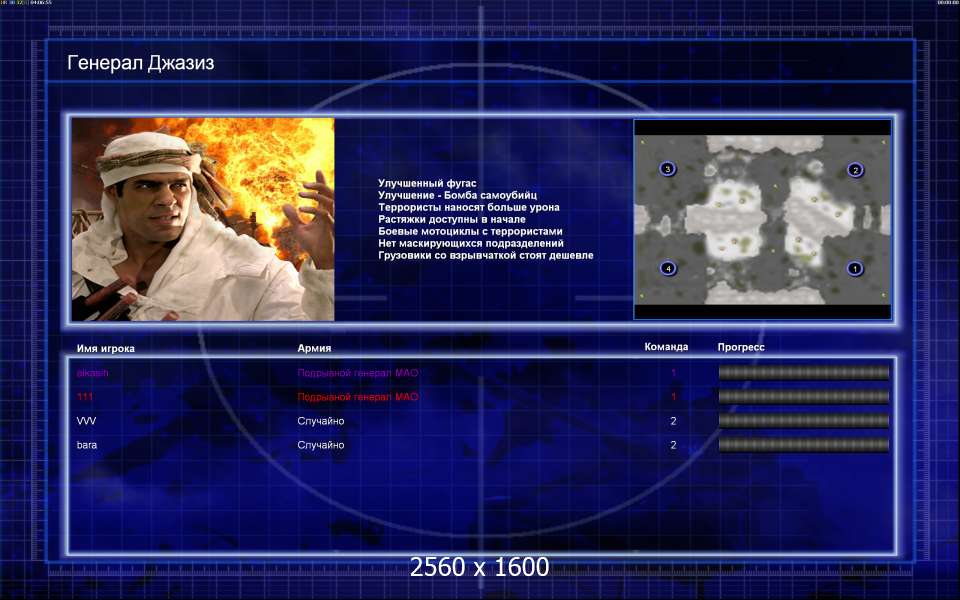Viewport: 960px width, 600px height.
Task: Click 'Случайно' army entry for VVV
Action: (x=321, y=421)
